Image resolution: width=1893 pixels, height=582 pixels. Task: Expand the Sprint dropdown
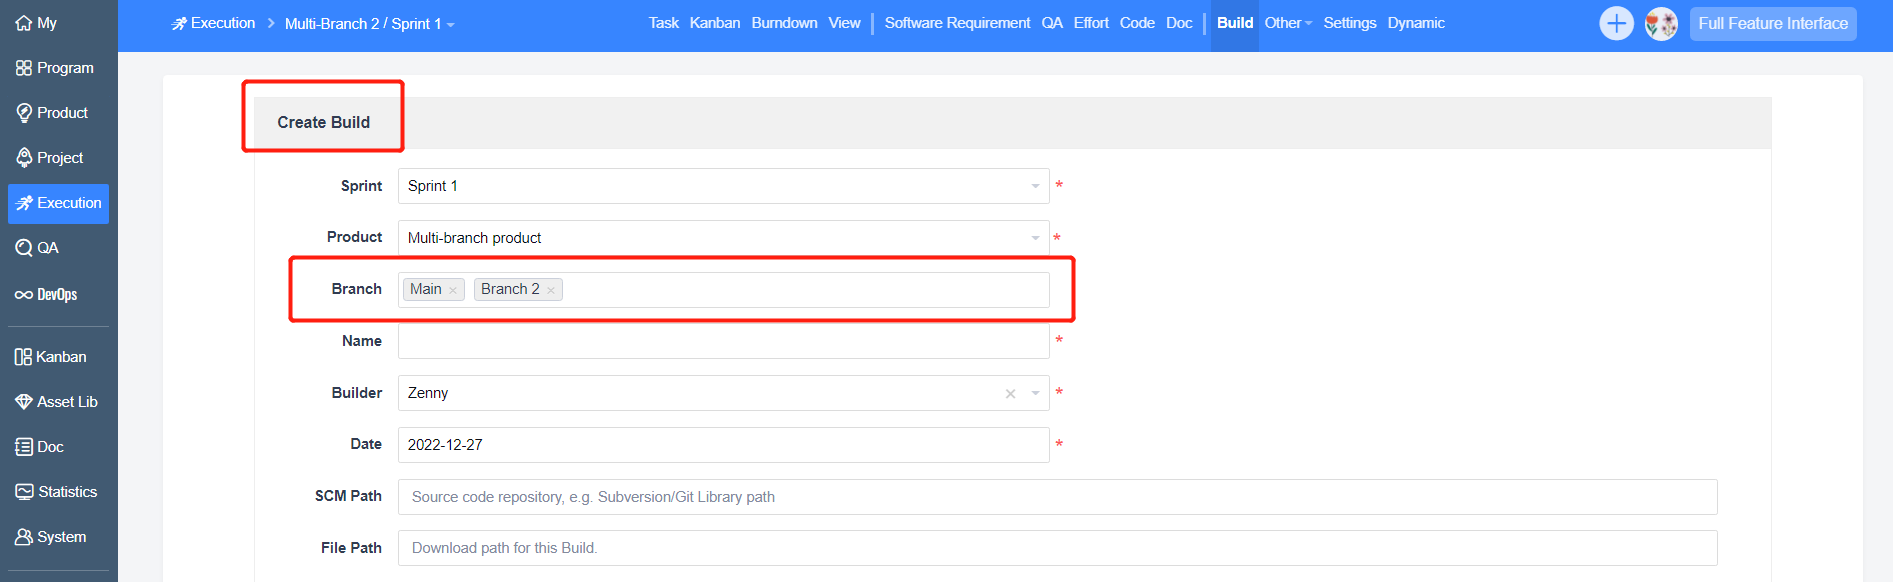point(1035,186)
